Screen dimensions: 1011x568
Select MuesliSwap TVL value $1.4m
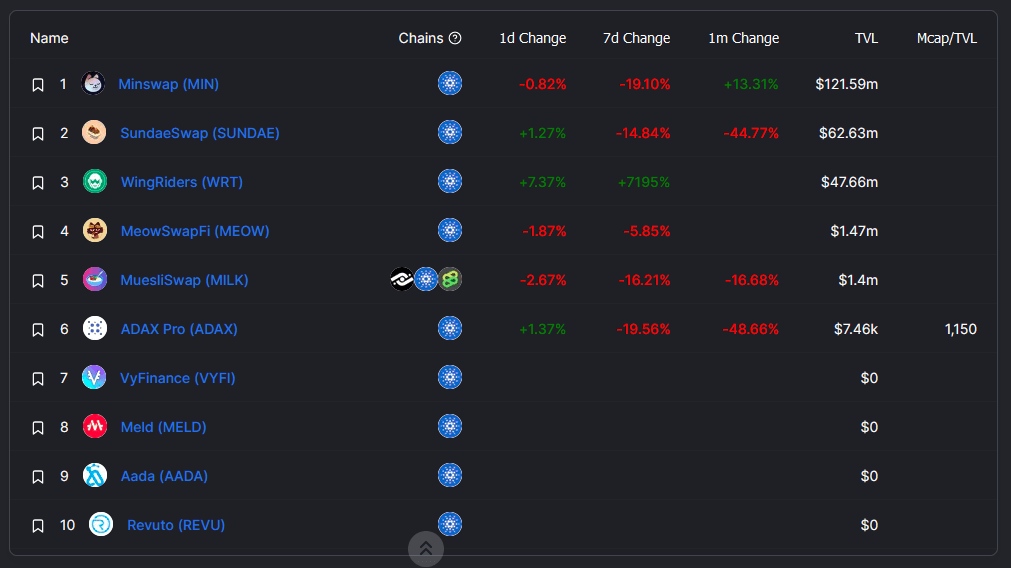tap(858, 280)
